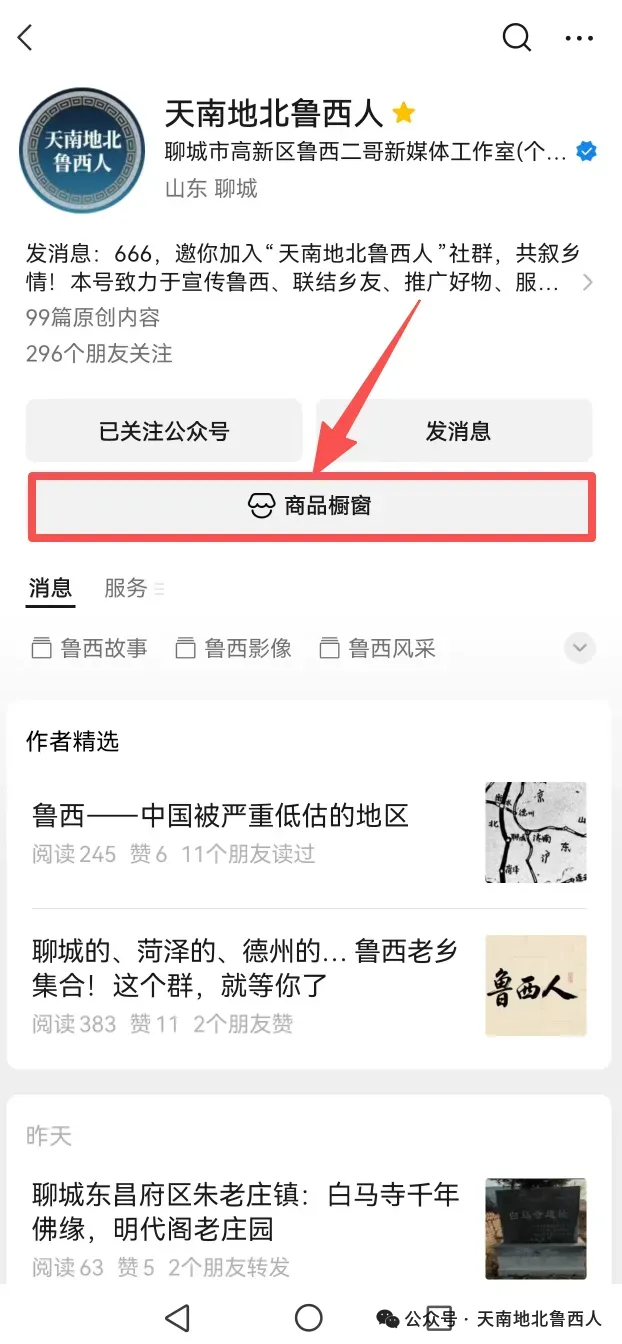Open the three-dot more menu
This screenshot has height=1344, width=622.
[579, 38]
